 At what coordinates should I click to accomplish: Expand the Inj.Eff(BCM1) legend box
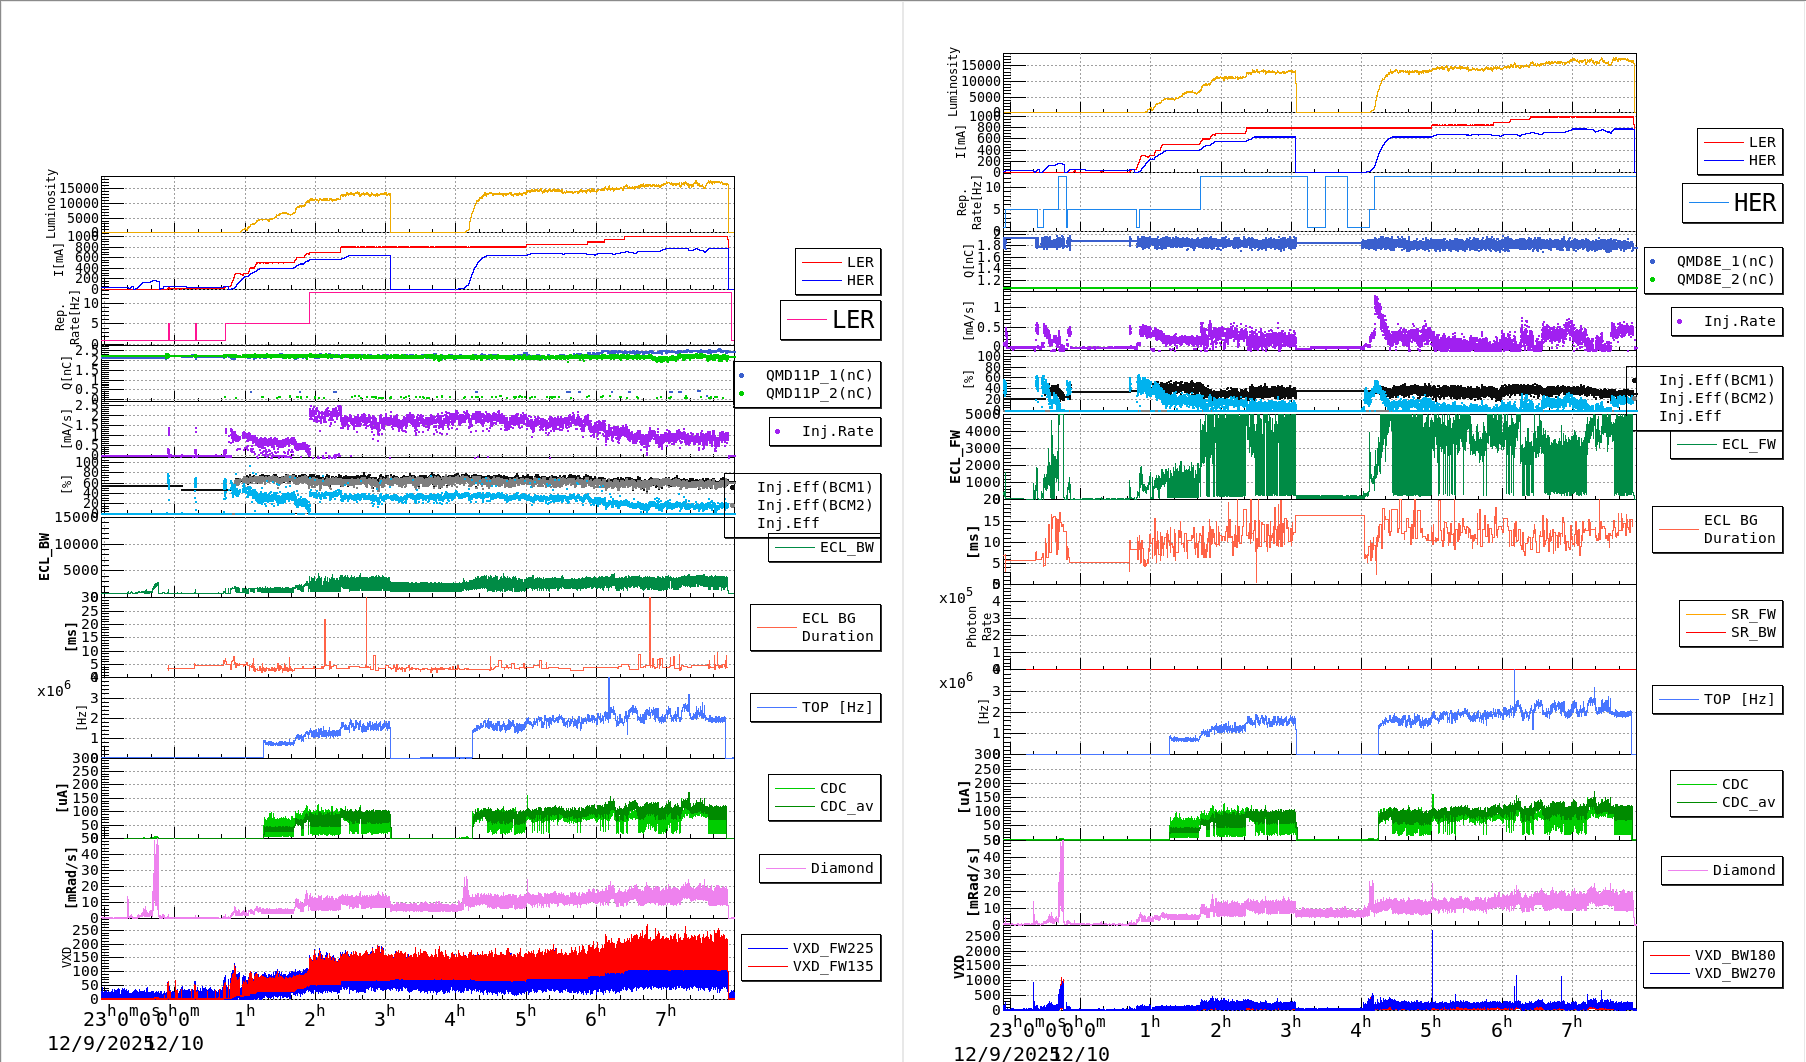pyautogui.click(x=812, y=488)
